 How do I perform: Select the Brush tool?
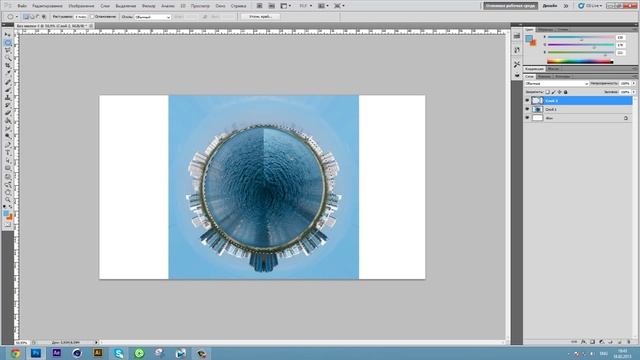point(8,89)
